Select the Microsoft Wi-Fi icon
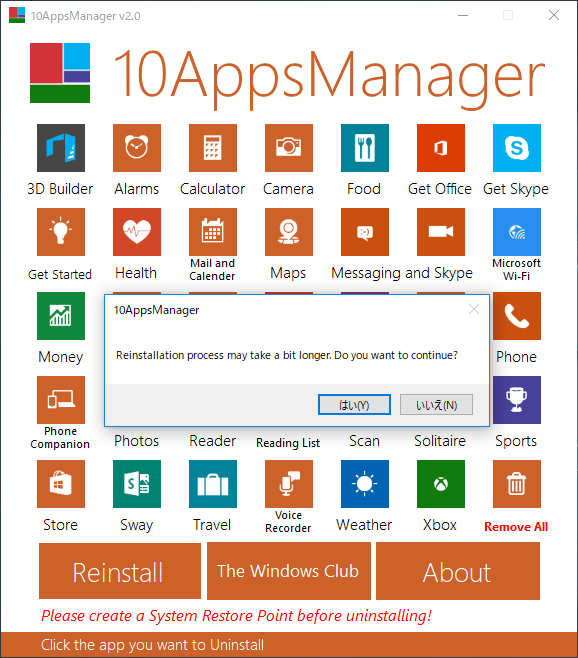 pos(517,232)
